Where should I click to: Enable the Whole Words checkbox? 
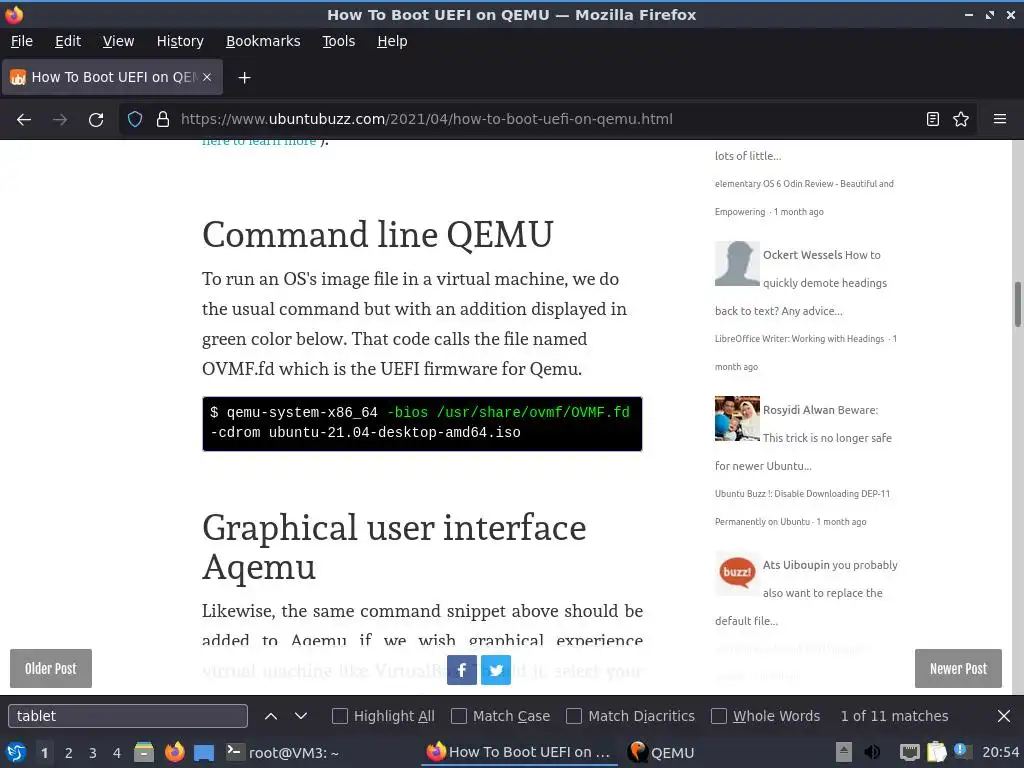tap(719, 716)
